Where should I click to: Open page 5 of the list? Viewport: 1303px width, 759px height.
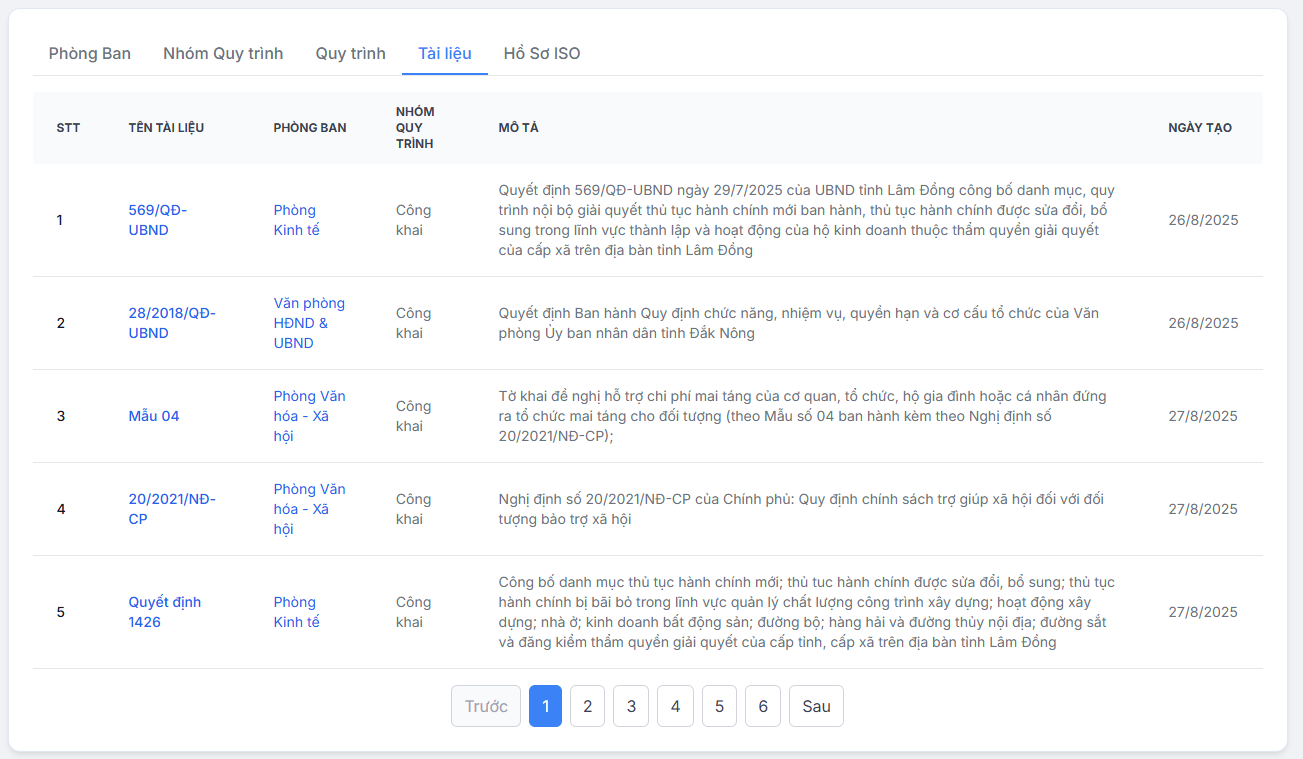719,706
